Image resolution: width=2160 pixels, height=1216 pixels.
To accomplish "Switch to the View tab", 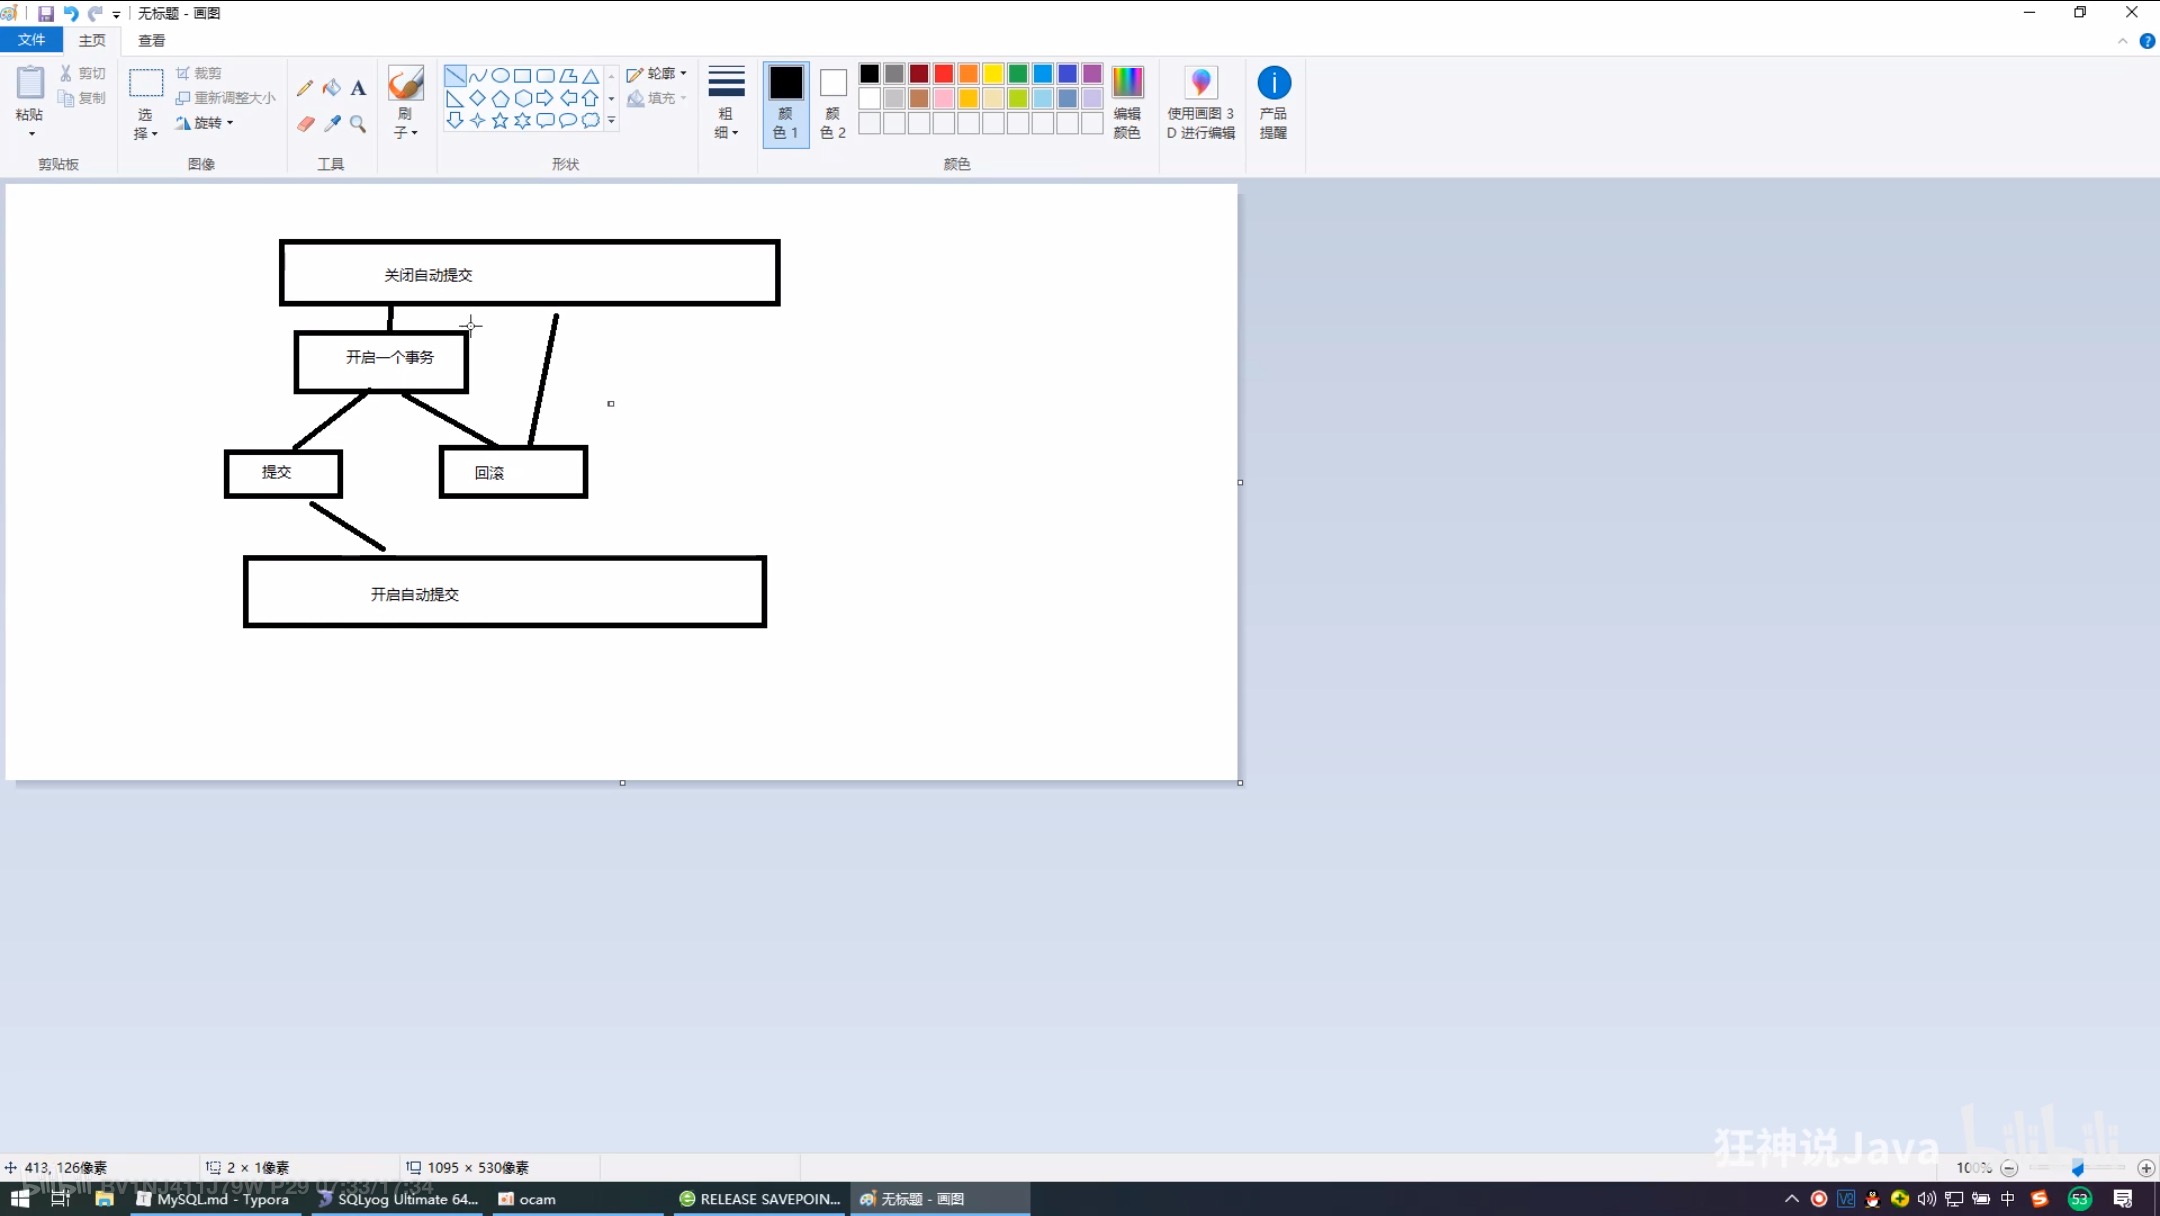I will click(x=151, y=40).
